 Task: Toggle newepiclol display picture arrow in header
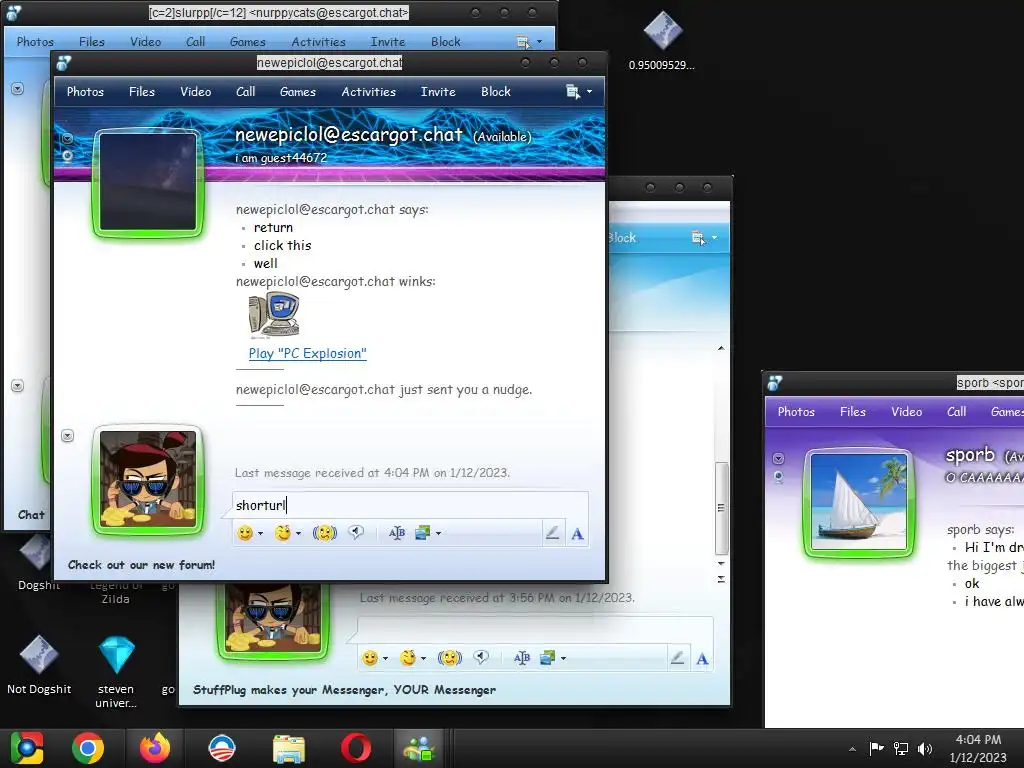(x=67, y=138)
